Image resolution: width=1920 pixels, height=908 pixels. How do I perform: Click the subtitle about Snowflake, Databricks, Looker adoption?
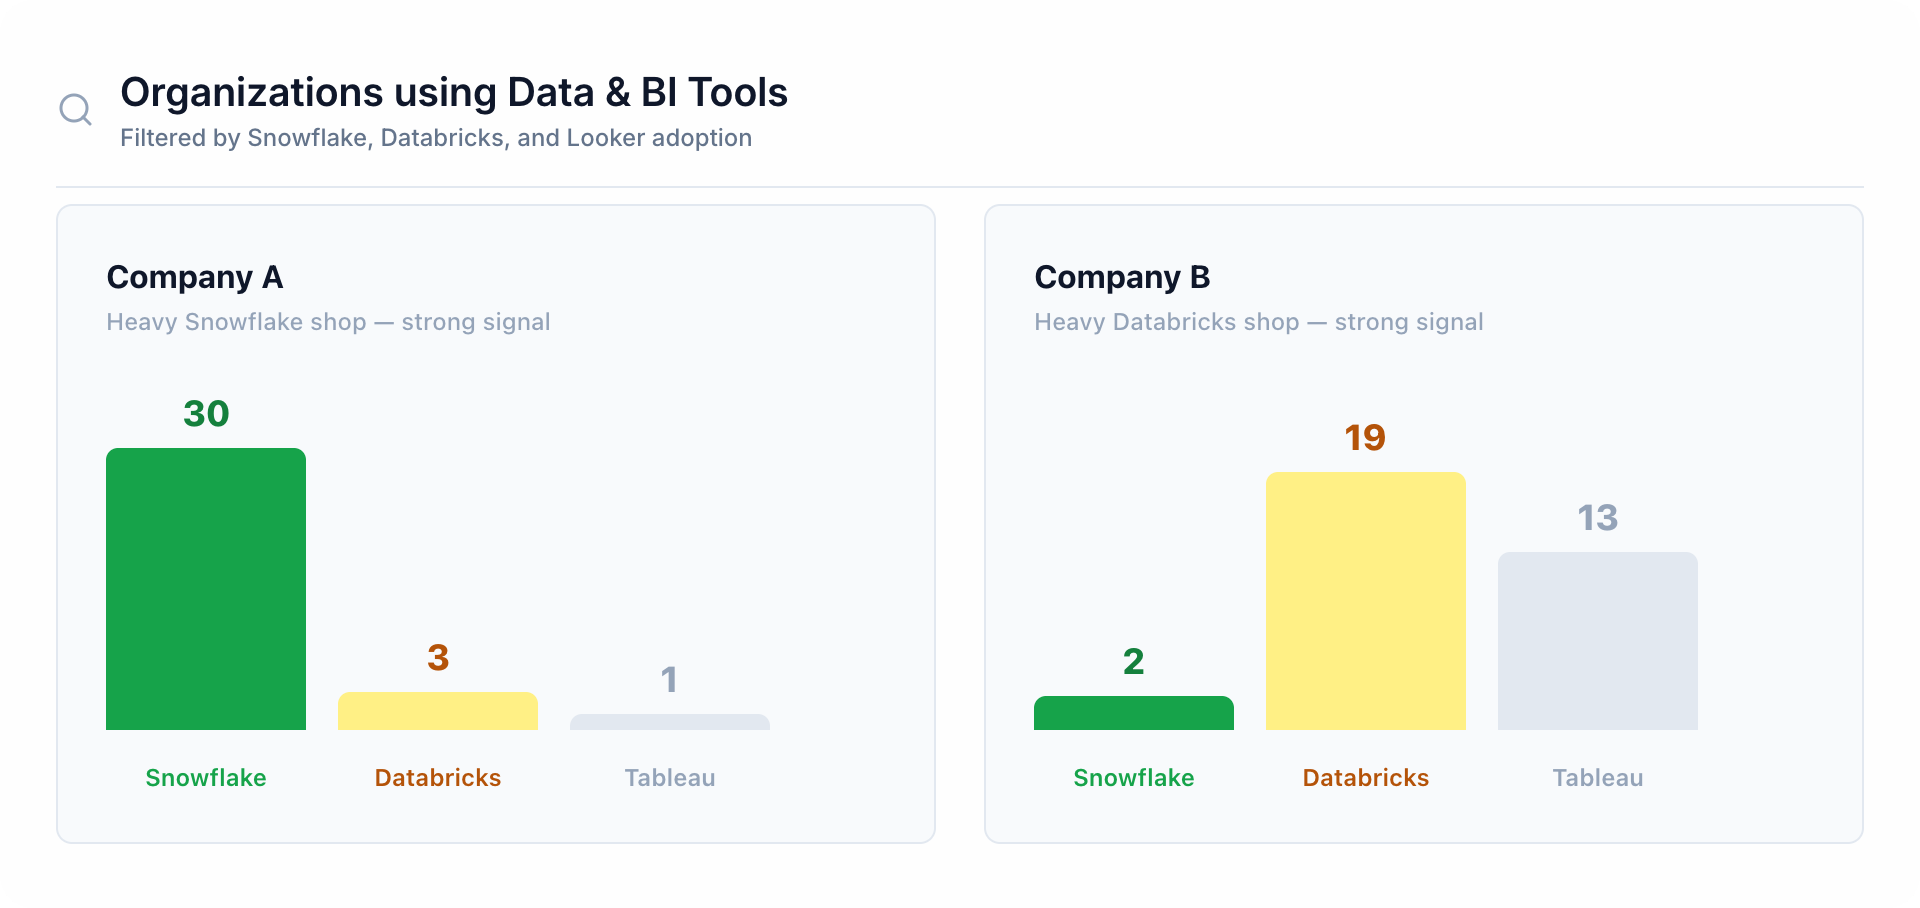[x=436, y=138]
